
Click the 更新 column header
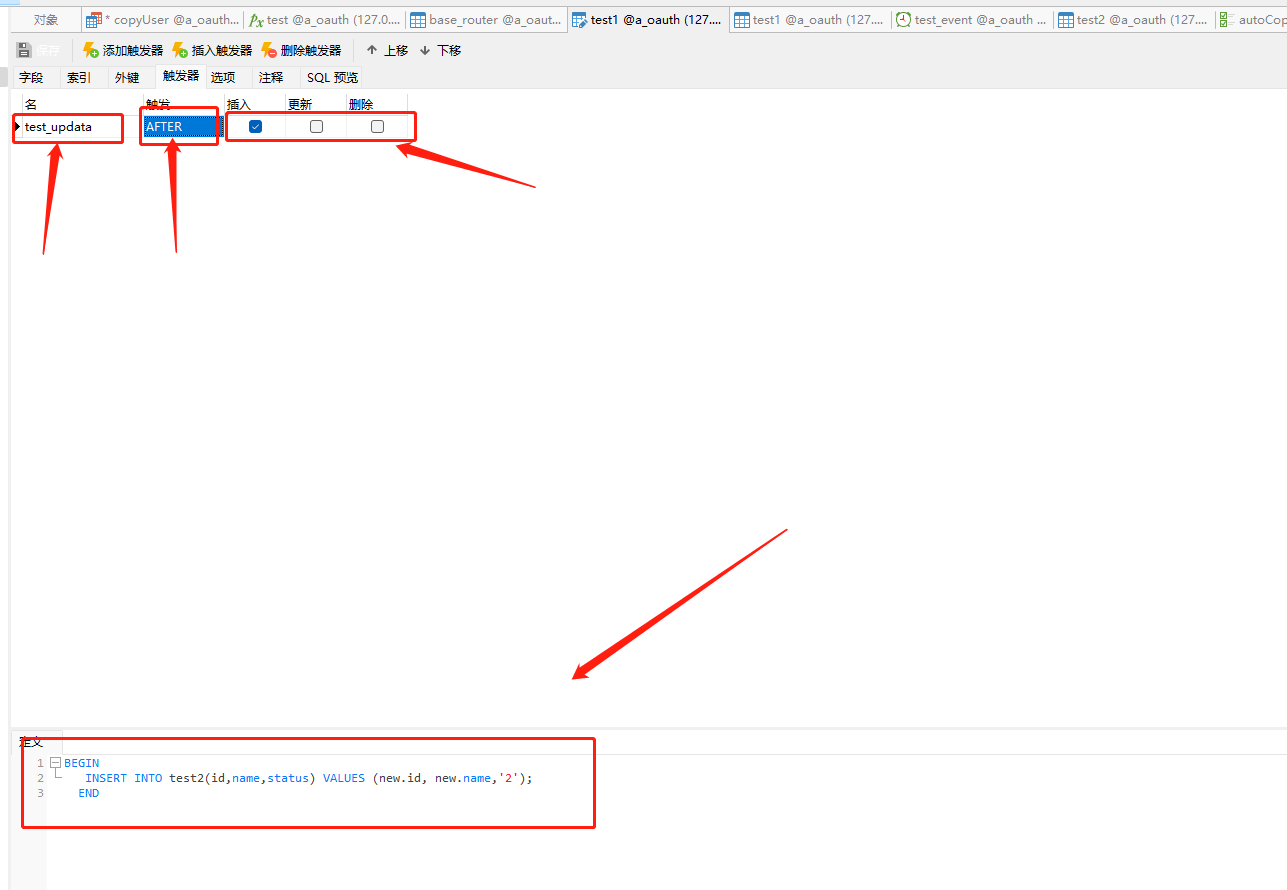[316, 104]
